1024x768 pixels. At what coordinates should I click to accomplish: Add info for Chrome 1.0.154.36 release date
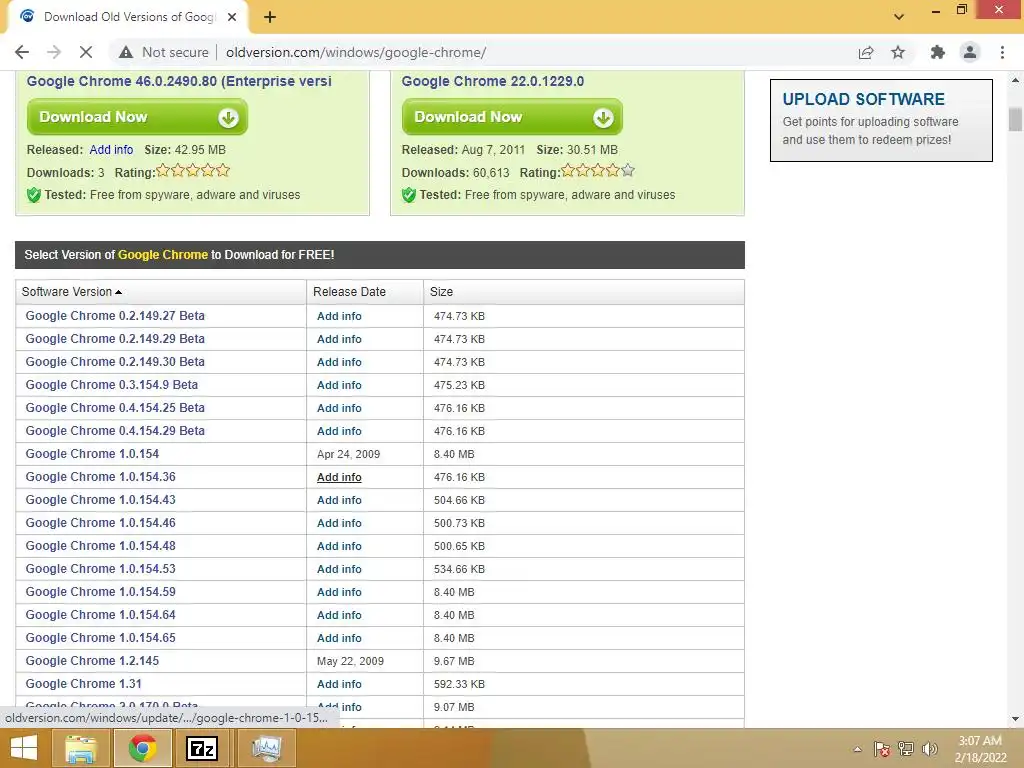339,477
